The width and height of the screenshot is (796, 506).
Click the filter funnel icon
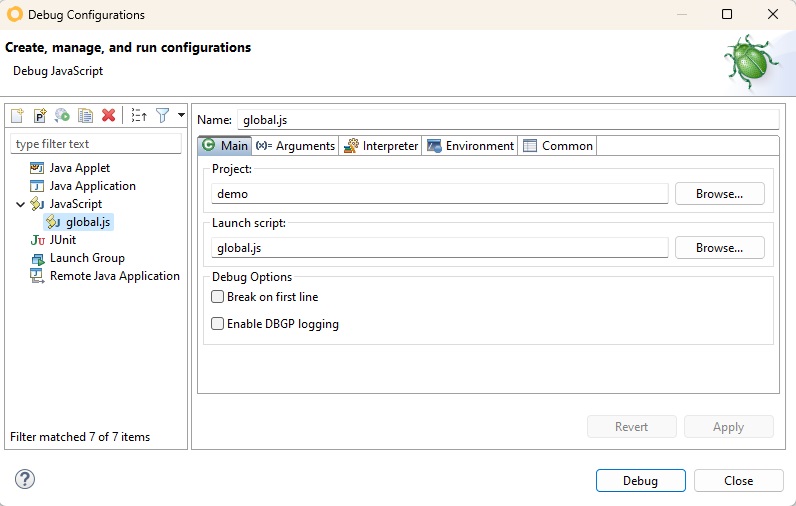coord(162,116)
